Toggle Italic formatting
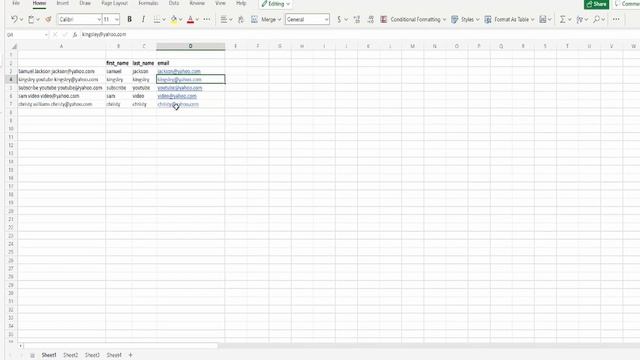Viewport: 640px width, 360px height. click(x=143, y=19)
